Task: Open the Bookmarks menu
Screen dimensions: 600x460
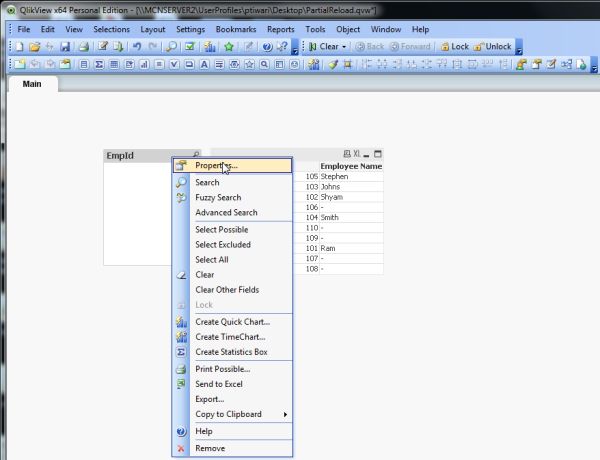Action: tap(236, 29)
